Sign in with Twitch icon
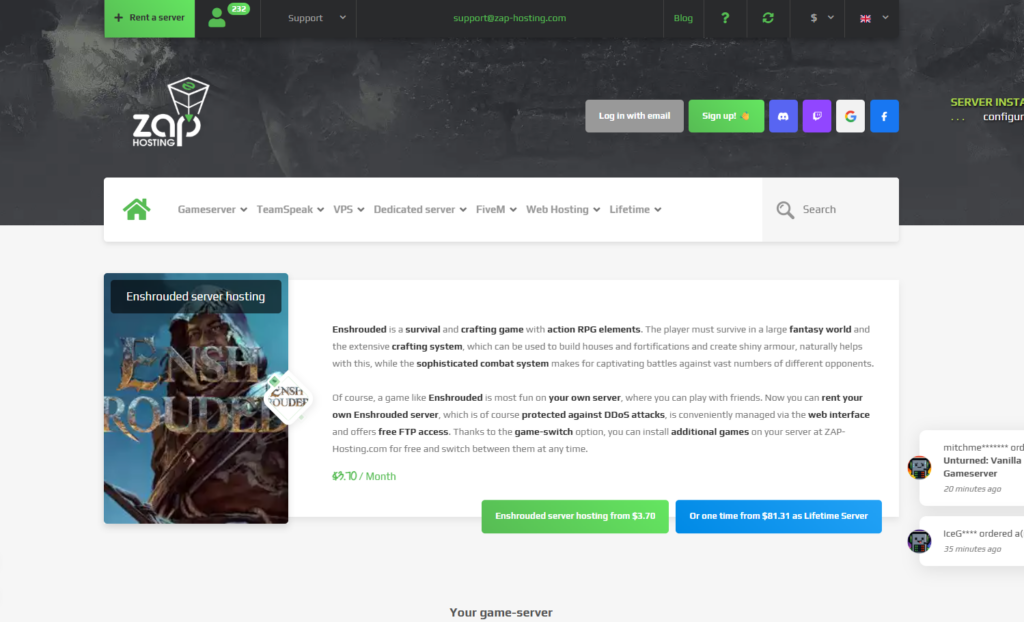 tap(816, 116)
